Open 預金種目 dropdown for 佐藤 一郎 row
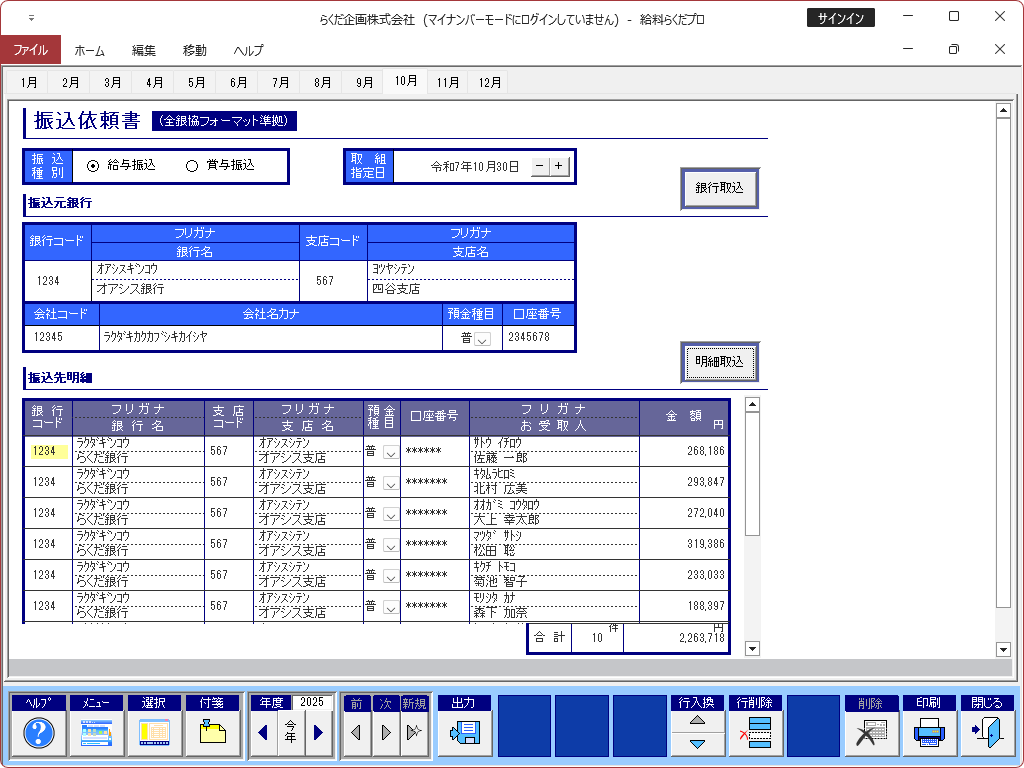Screen dimensions: 1024x768 [390, 452]
